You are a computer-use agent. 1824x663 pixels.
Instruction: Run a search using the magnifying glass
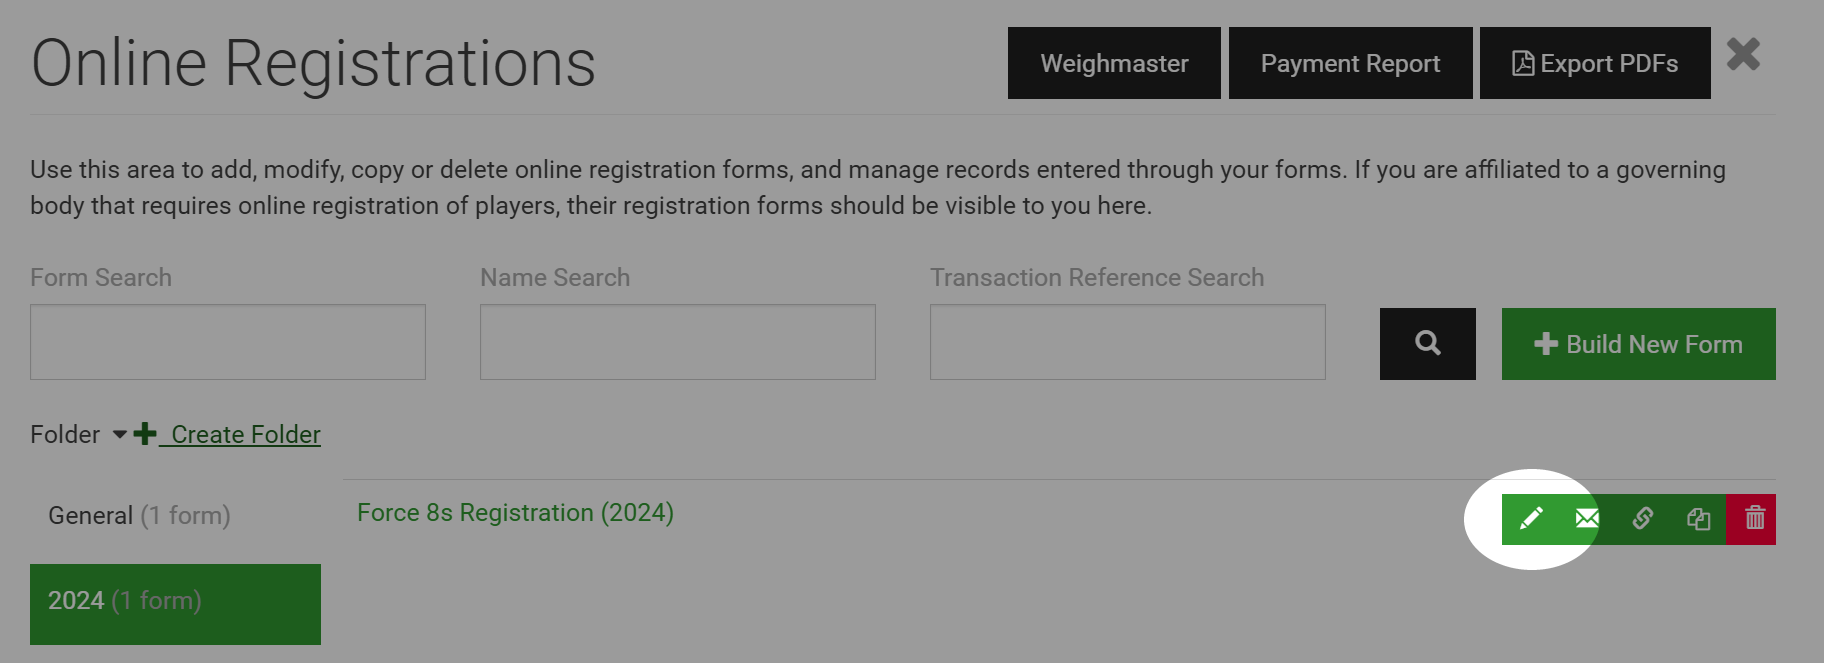coord(1427,343)
